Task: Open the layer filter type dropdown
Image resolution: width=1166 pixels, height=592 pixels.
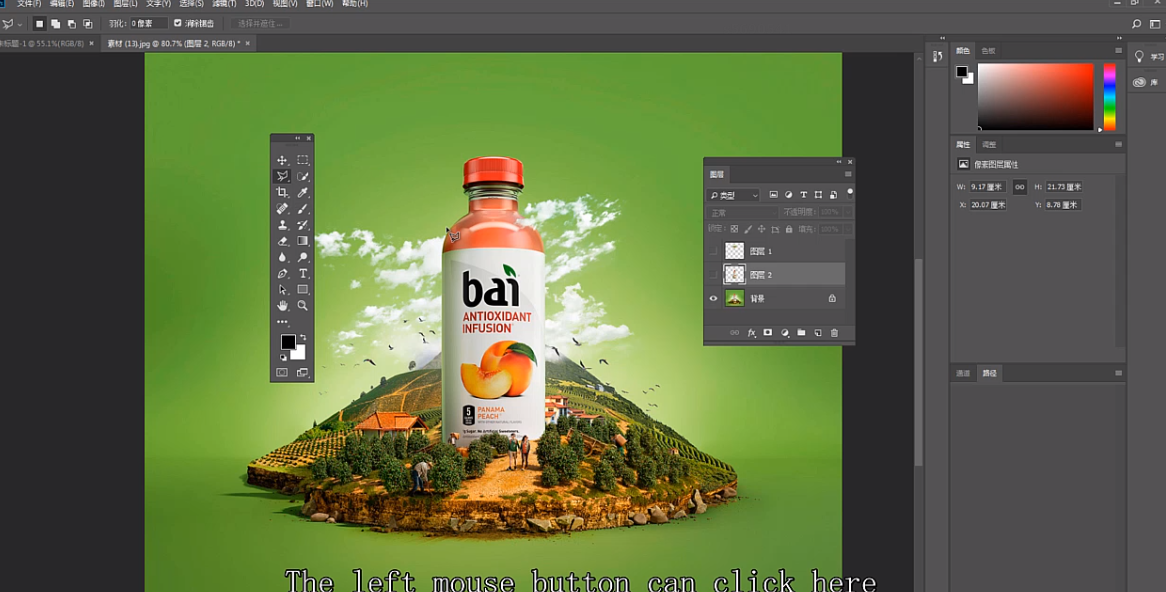Action: 732,195
